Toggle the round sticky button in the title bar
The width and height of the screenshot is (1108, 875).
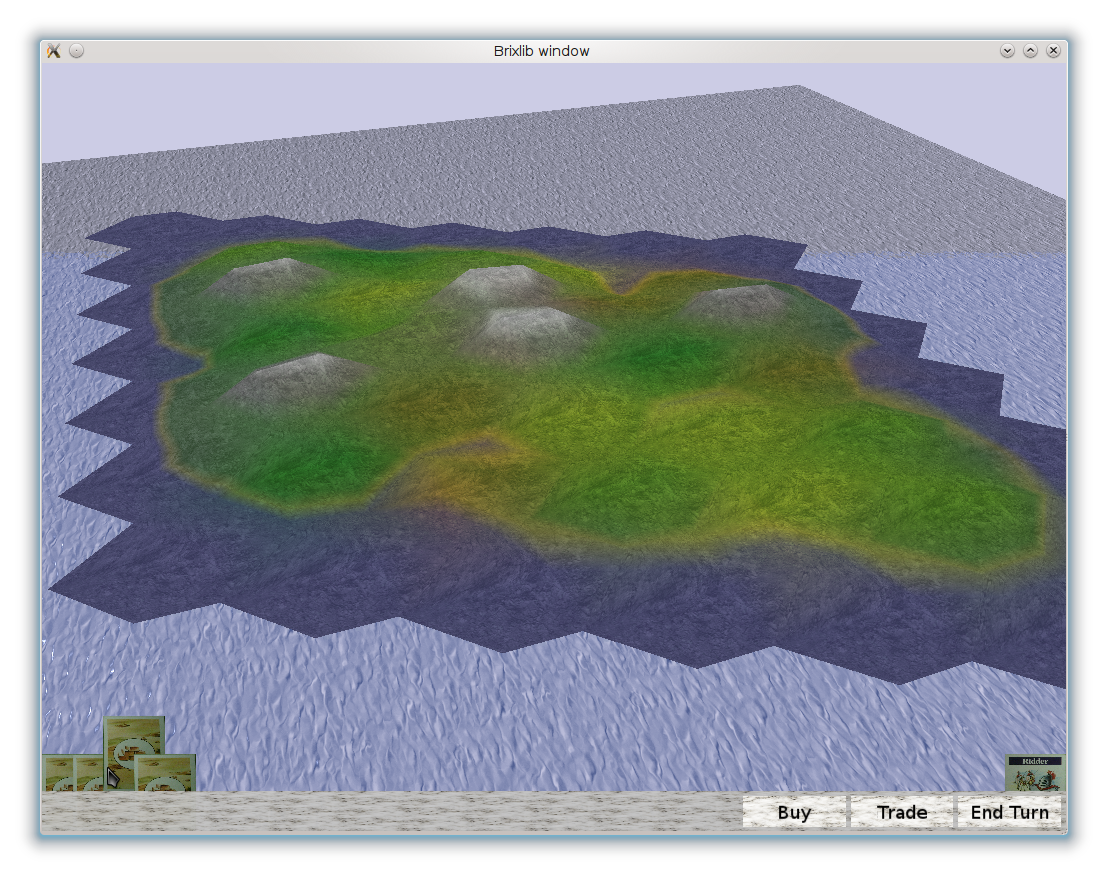click(x=77, y=51)
